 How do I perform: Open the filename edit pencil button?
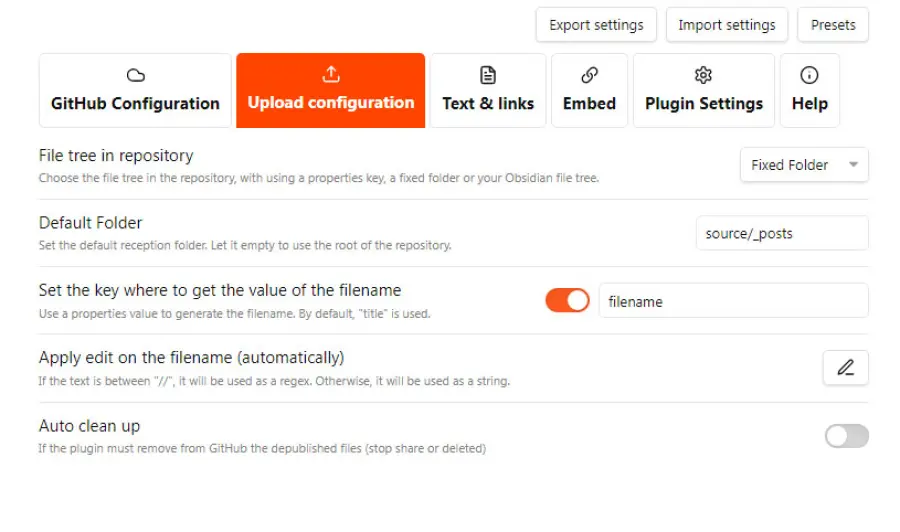click(845, 368)
